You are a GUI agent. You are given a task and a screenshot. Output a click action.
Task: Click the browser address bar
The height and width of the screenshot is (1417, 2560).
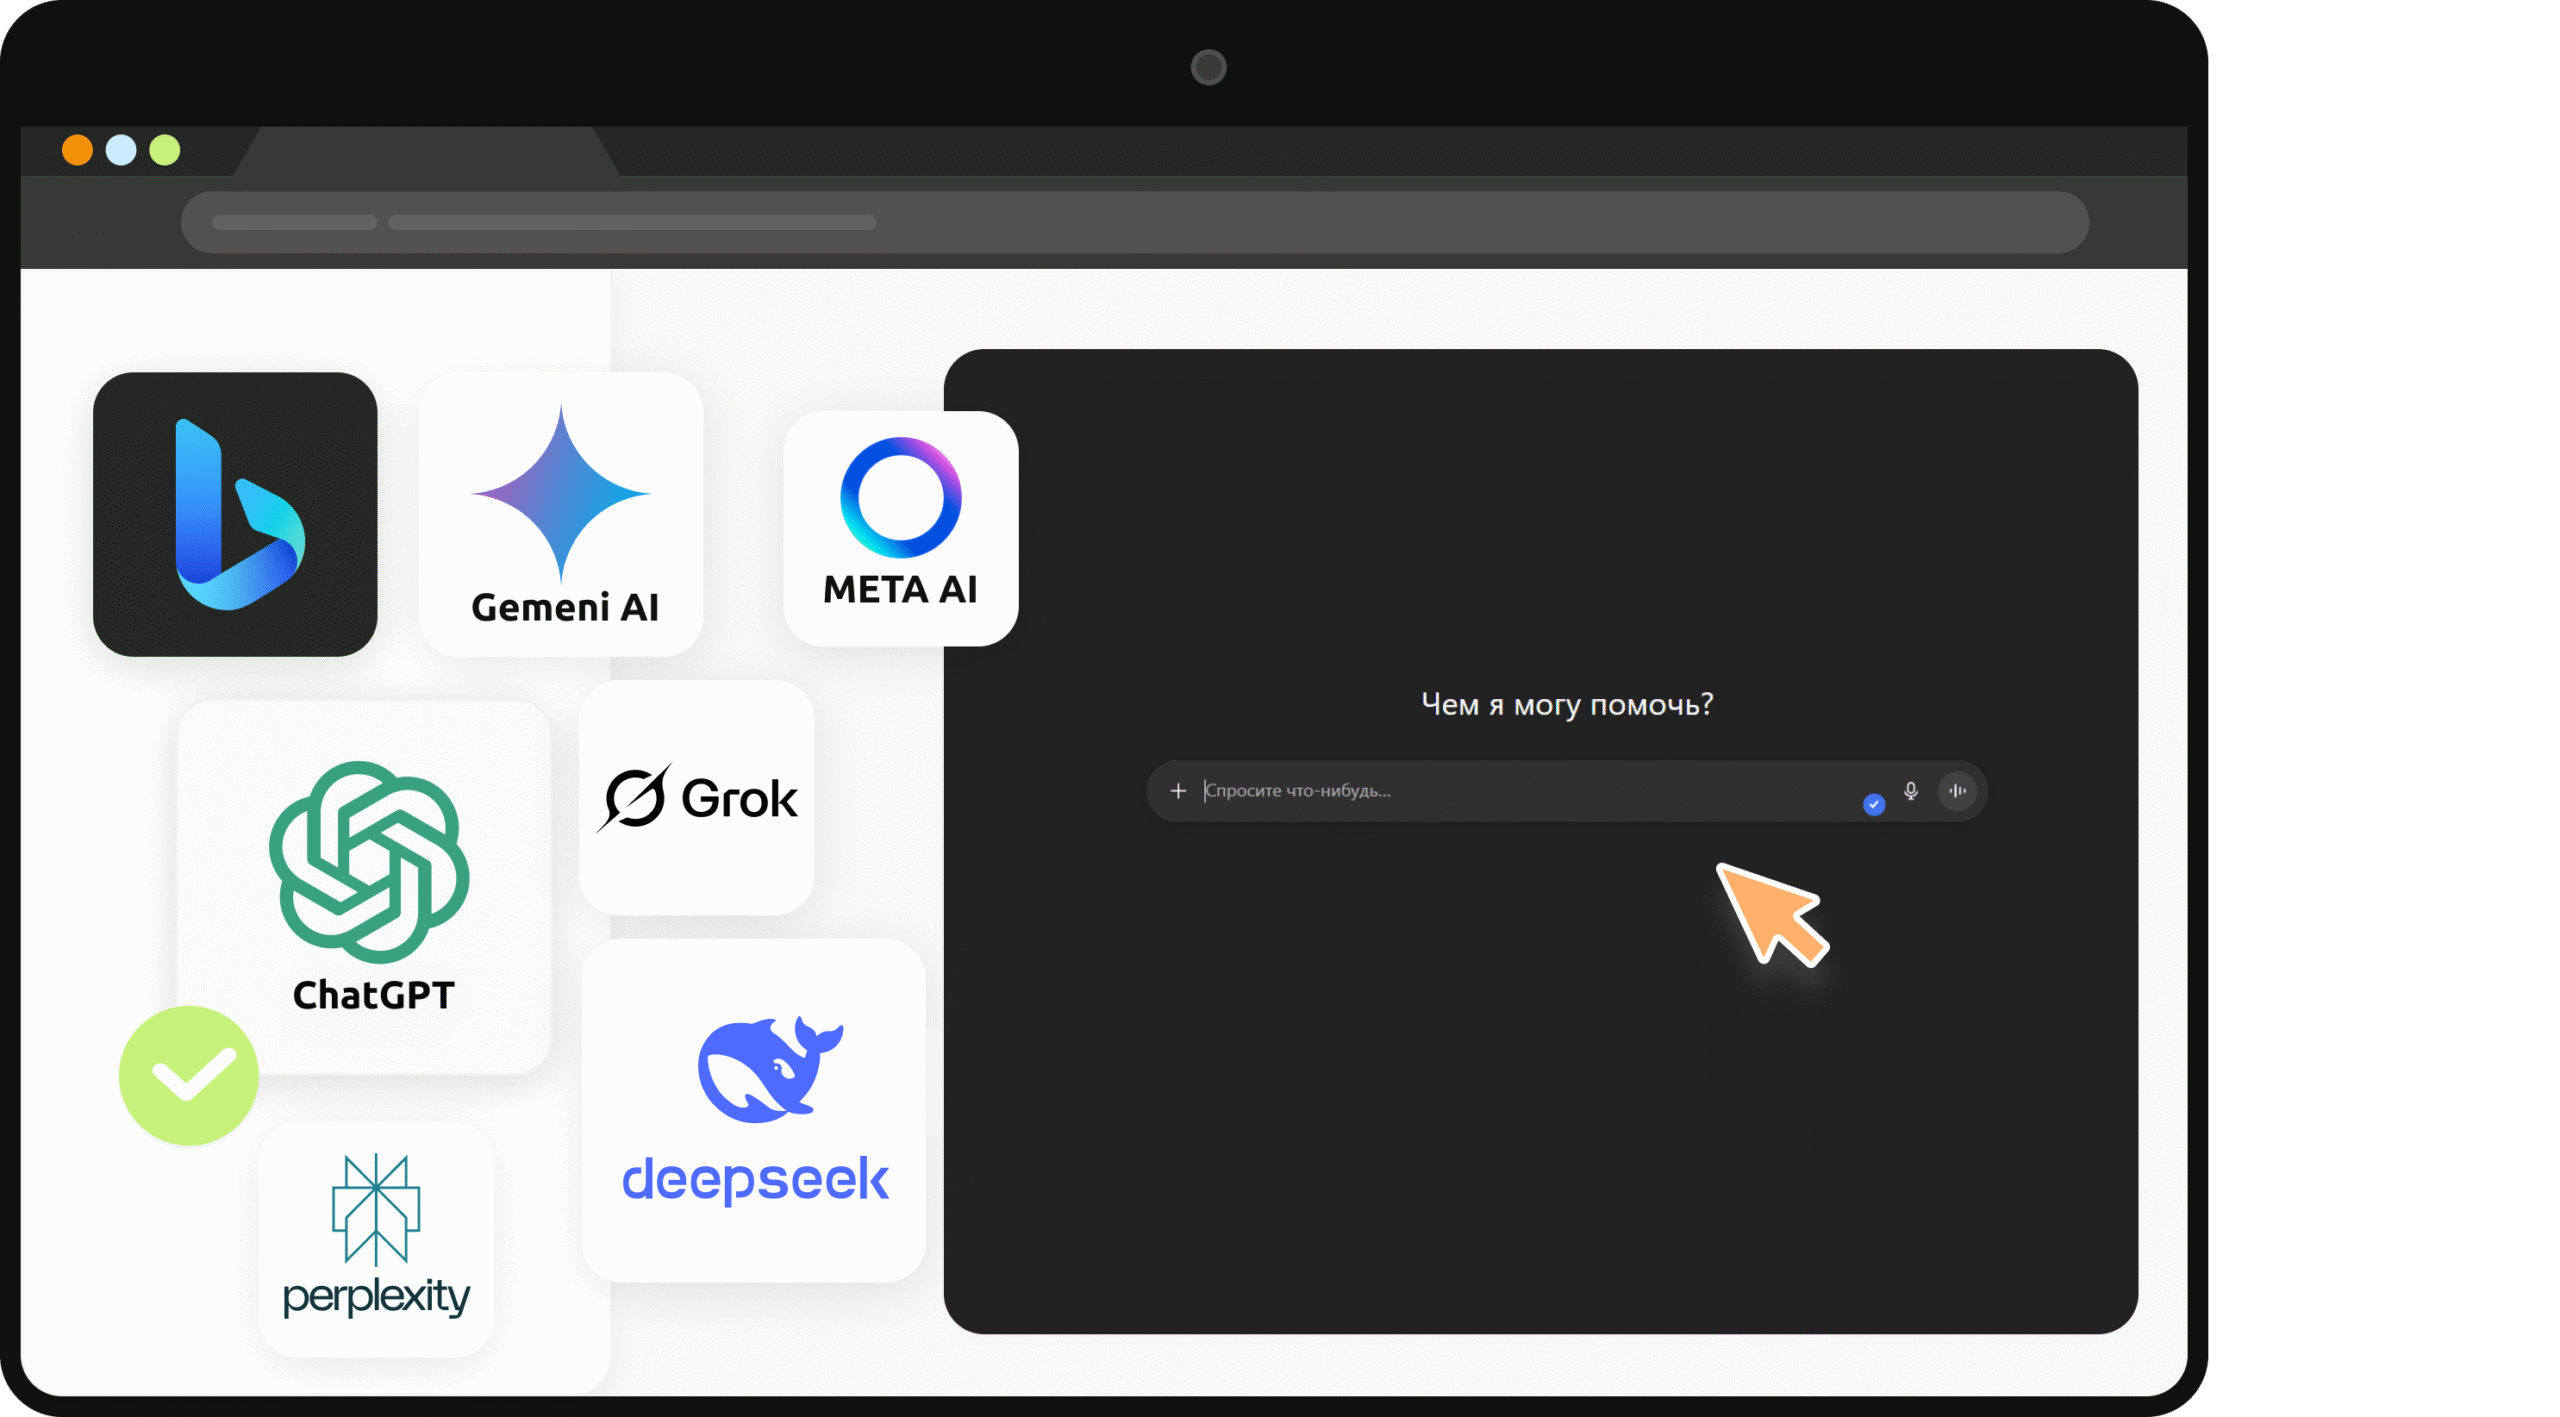1134,222
